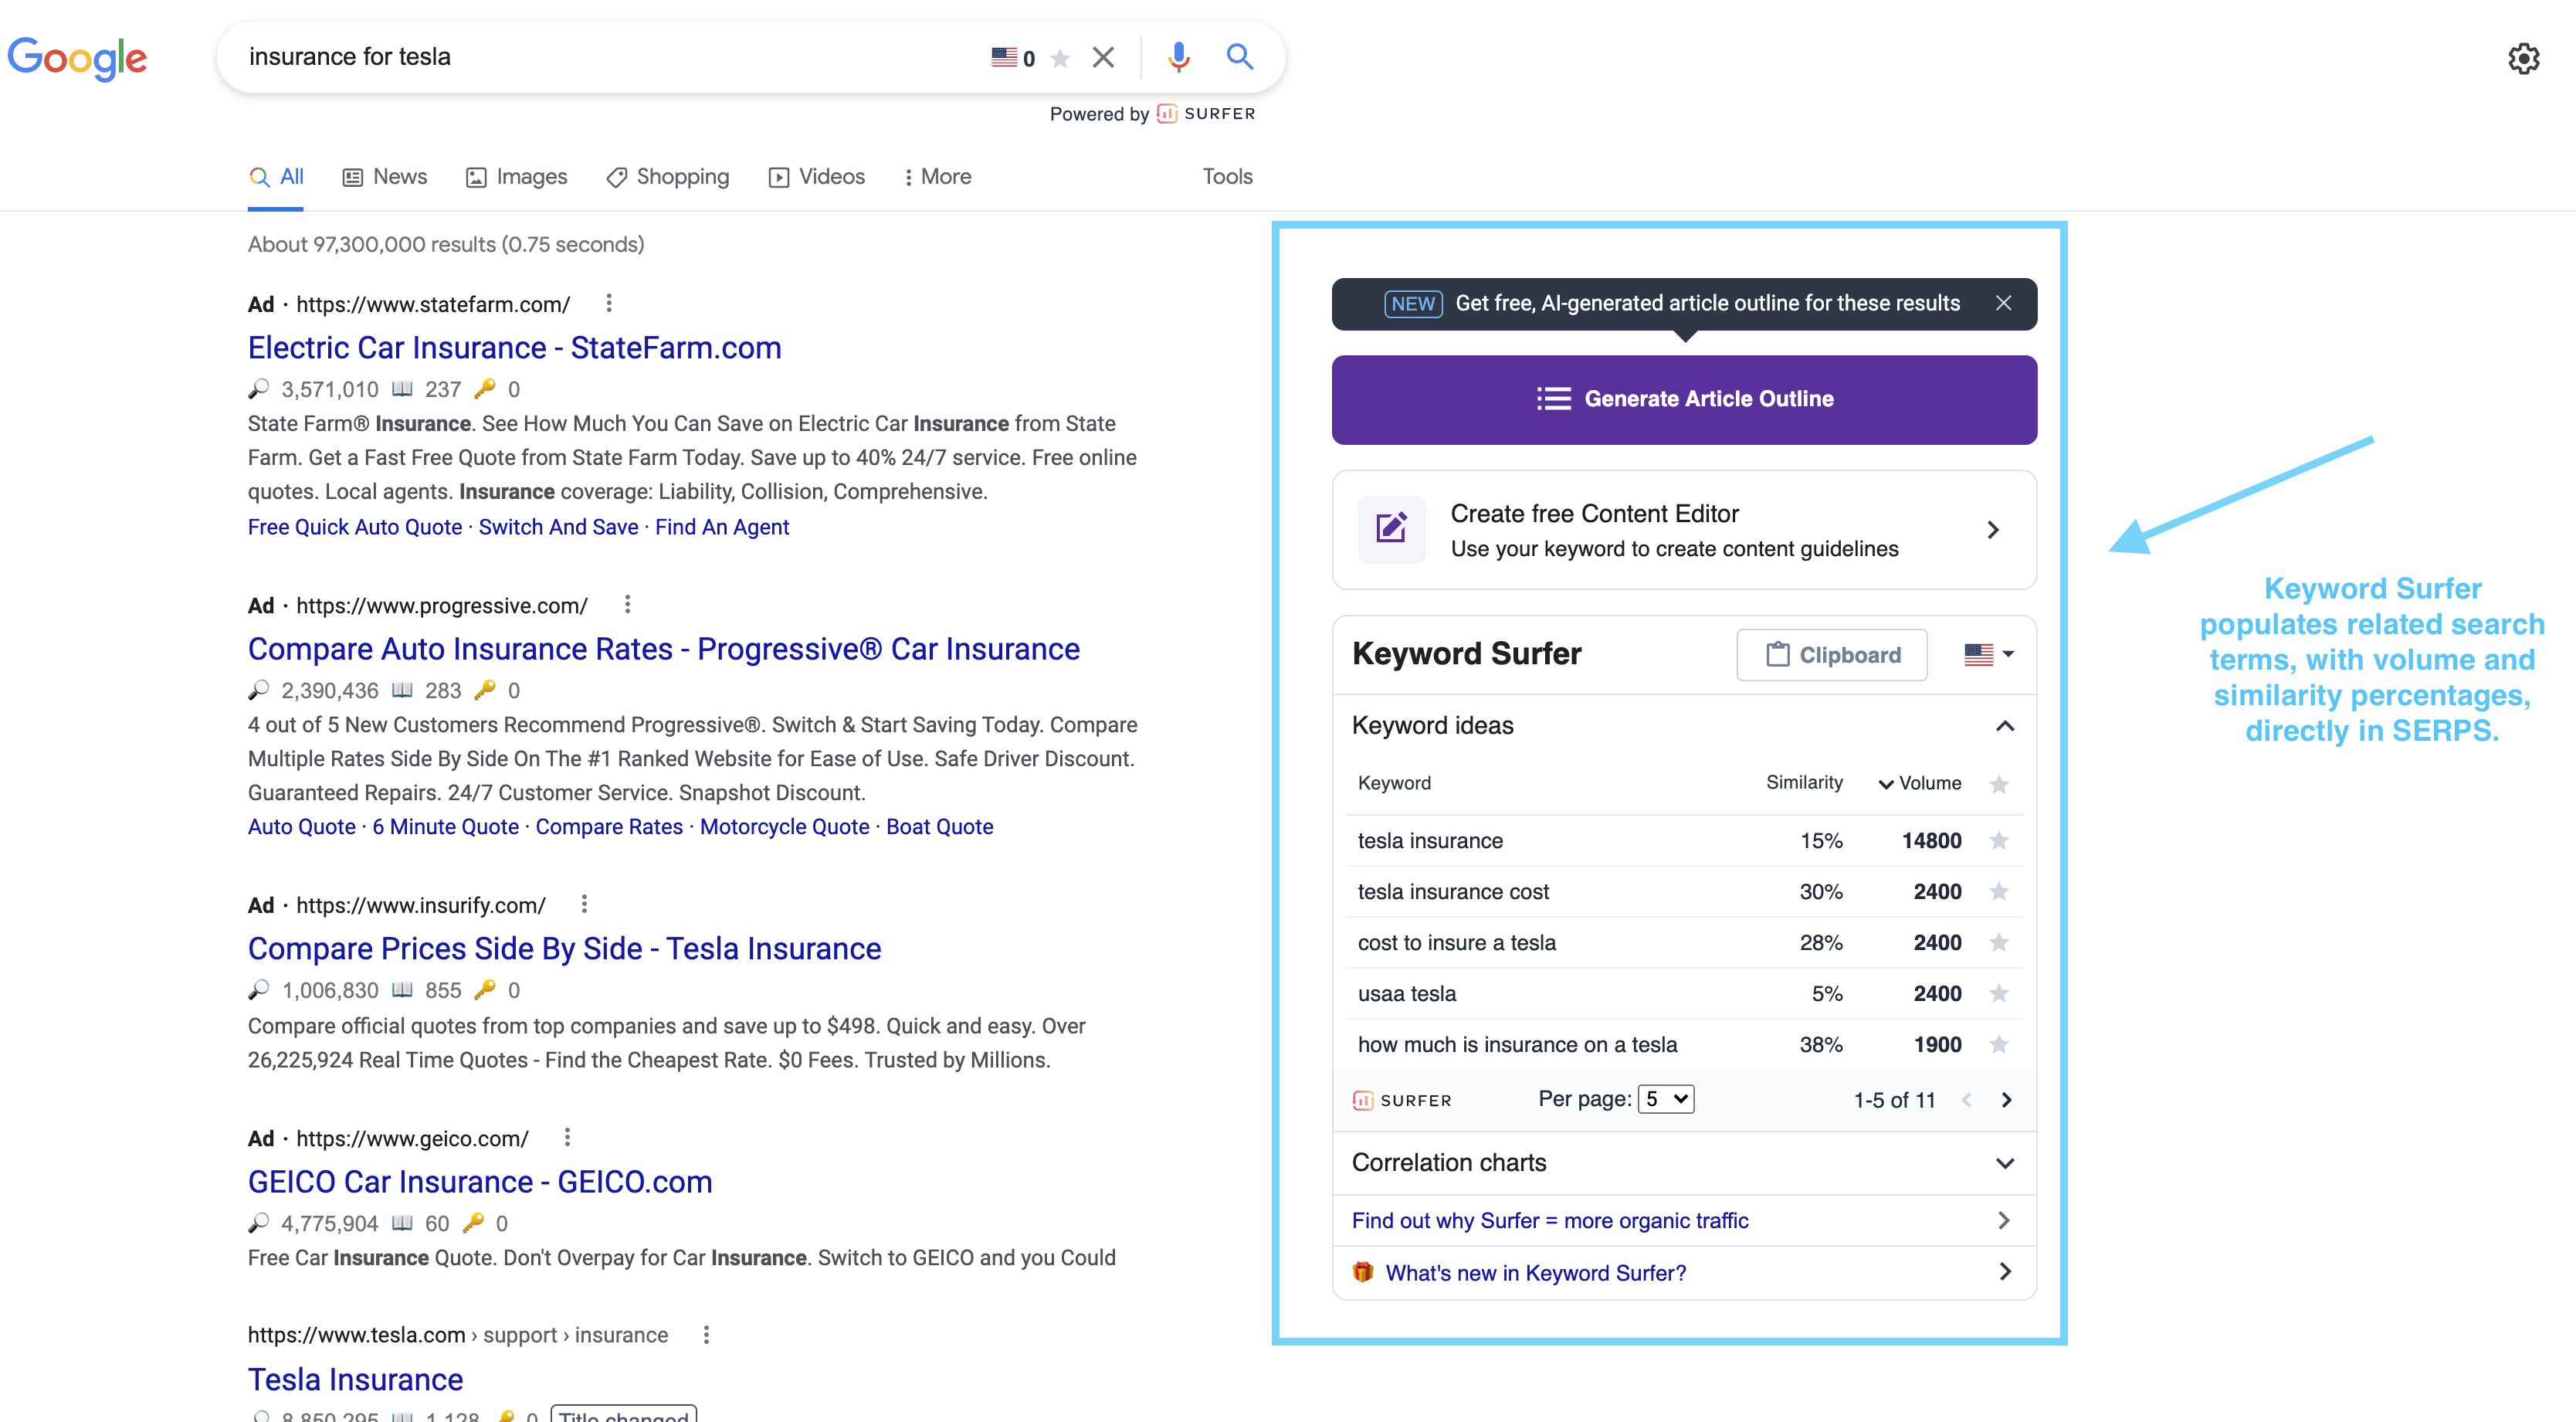Switch to the Images tab
The height and width of the screenshot is (1422, 2576).
[517, 177]
